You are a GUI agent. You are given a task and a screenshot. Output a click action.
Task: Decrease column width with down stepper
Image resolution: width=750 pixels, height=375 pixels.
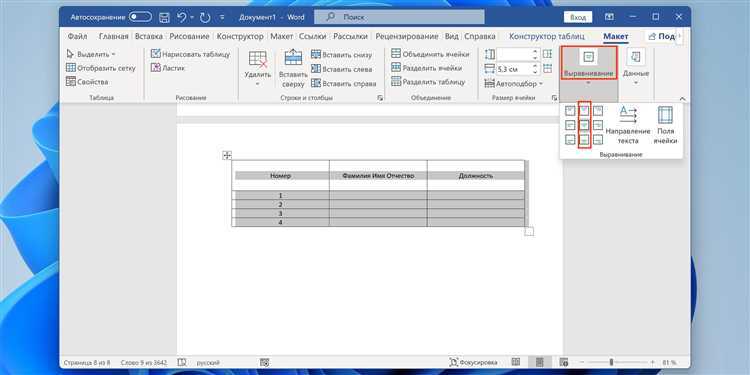point(536,72)
